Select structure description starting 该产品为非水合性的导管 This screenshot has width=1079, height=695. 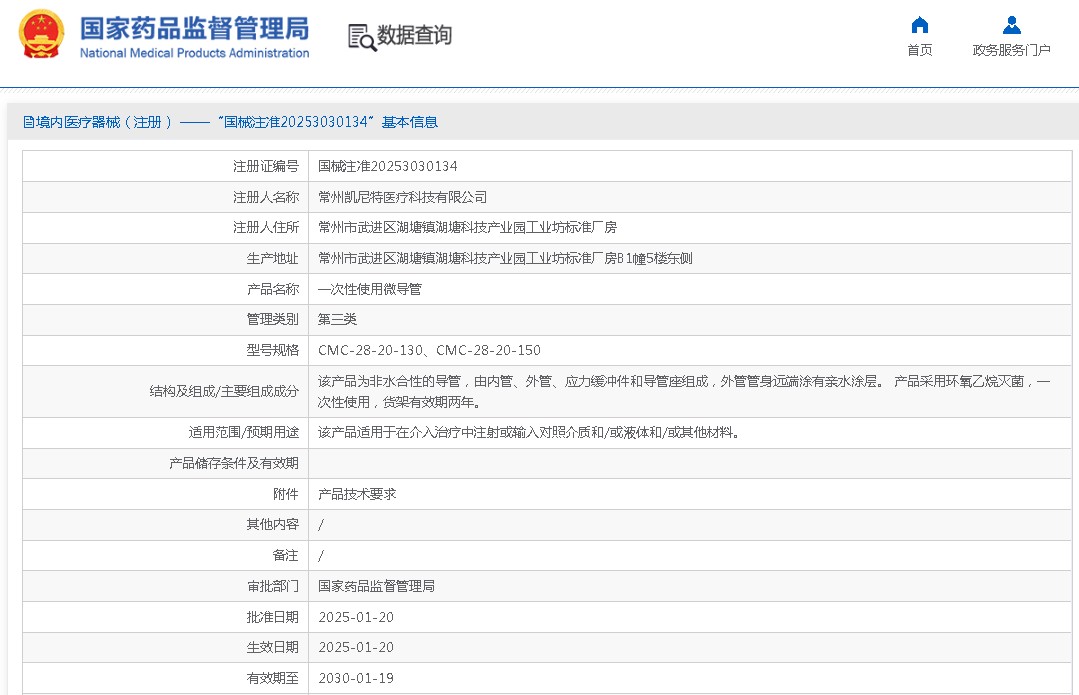tap(684, 392)
